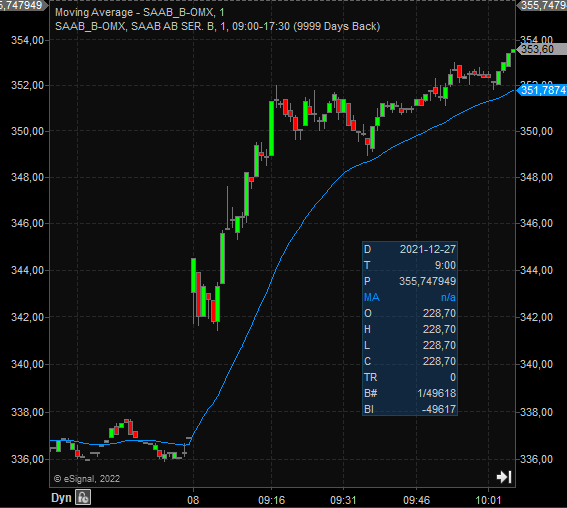Click the BI value -49617
567x508 pixels.
coord(439,409)
